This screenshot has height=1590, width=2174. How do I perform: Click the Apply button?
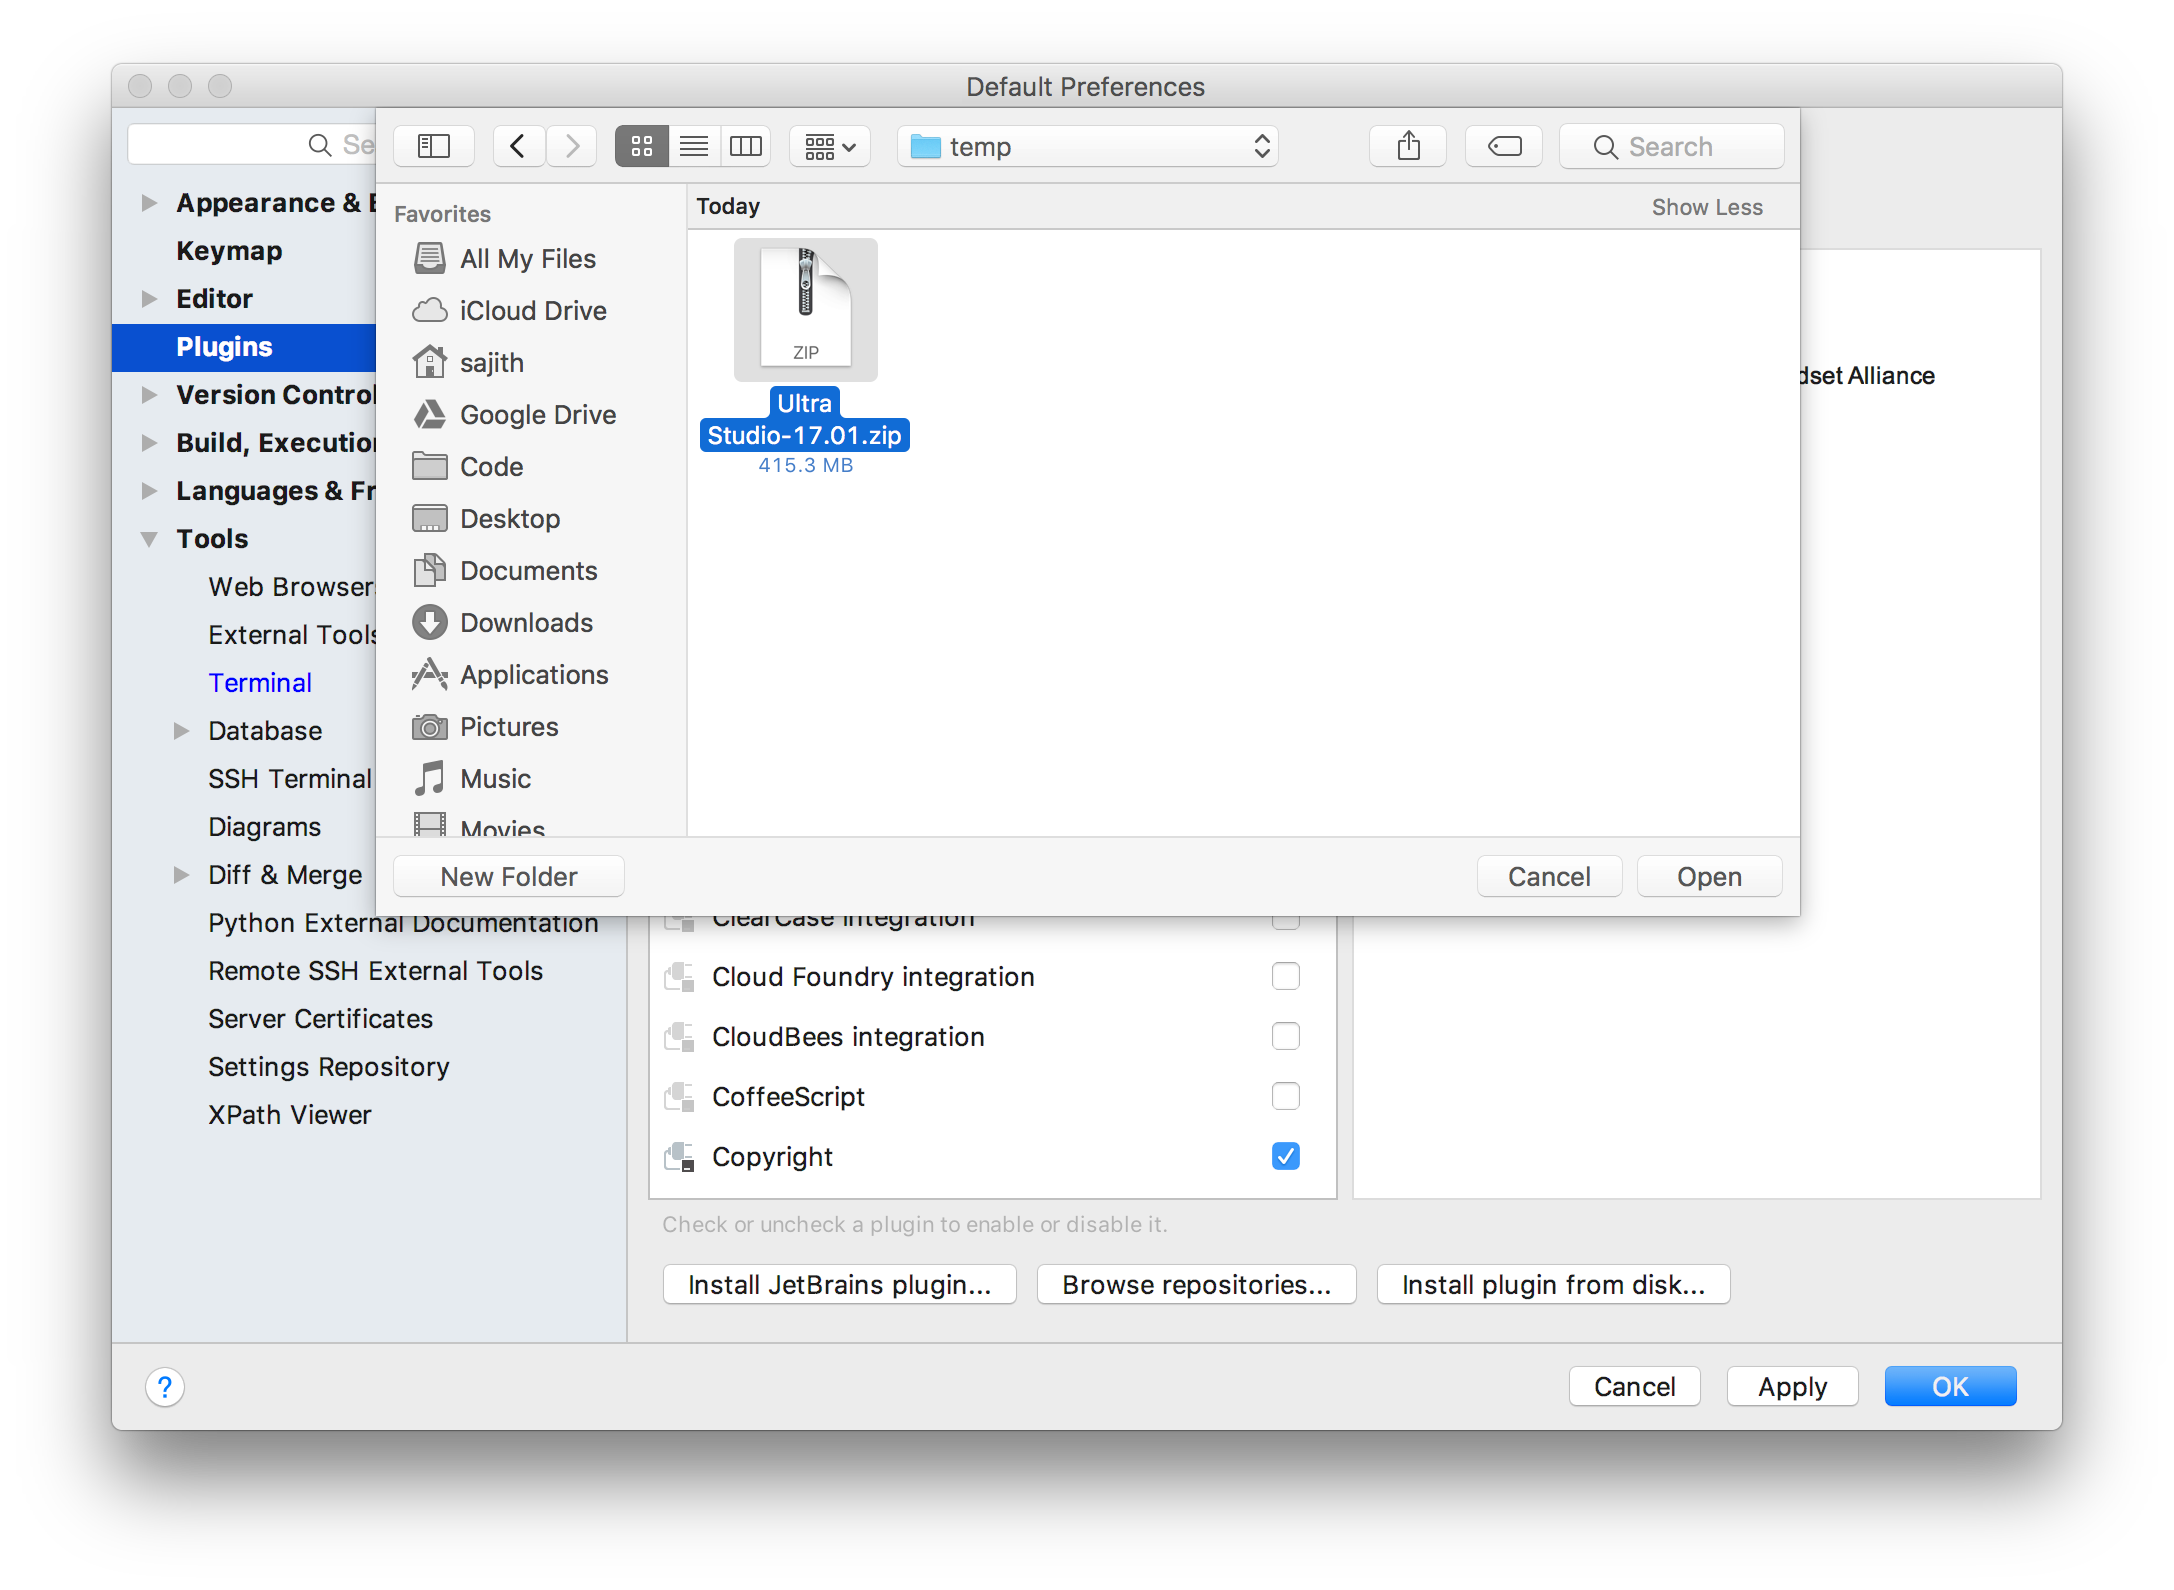coord(1792,1386)
